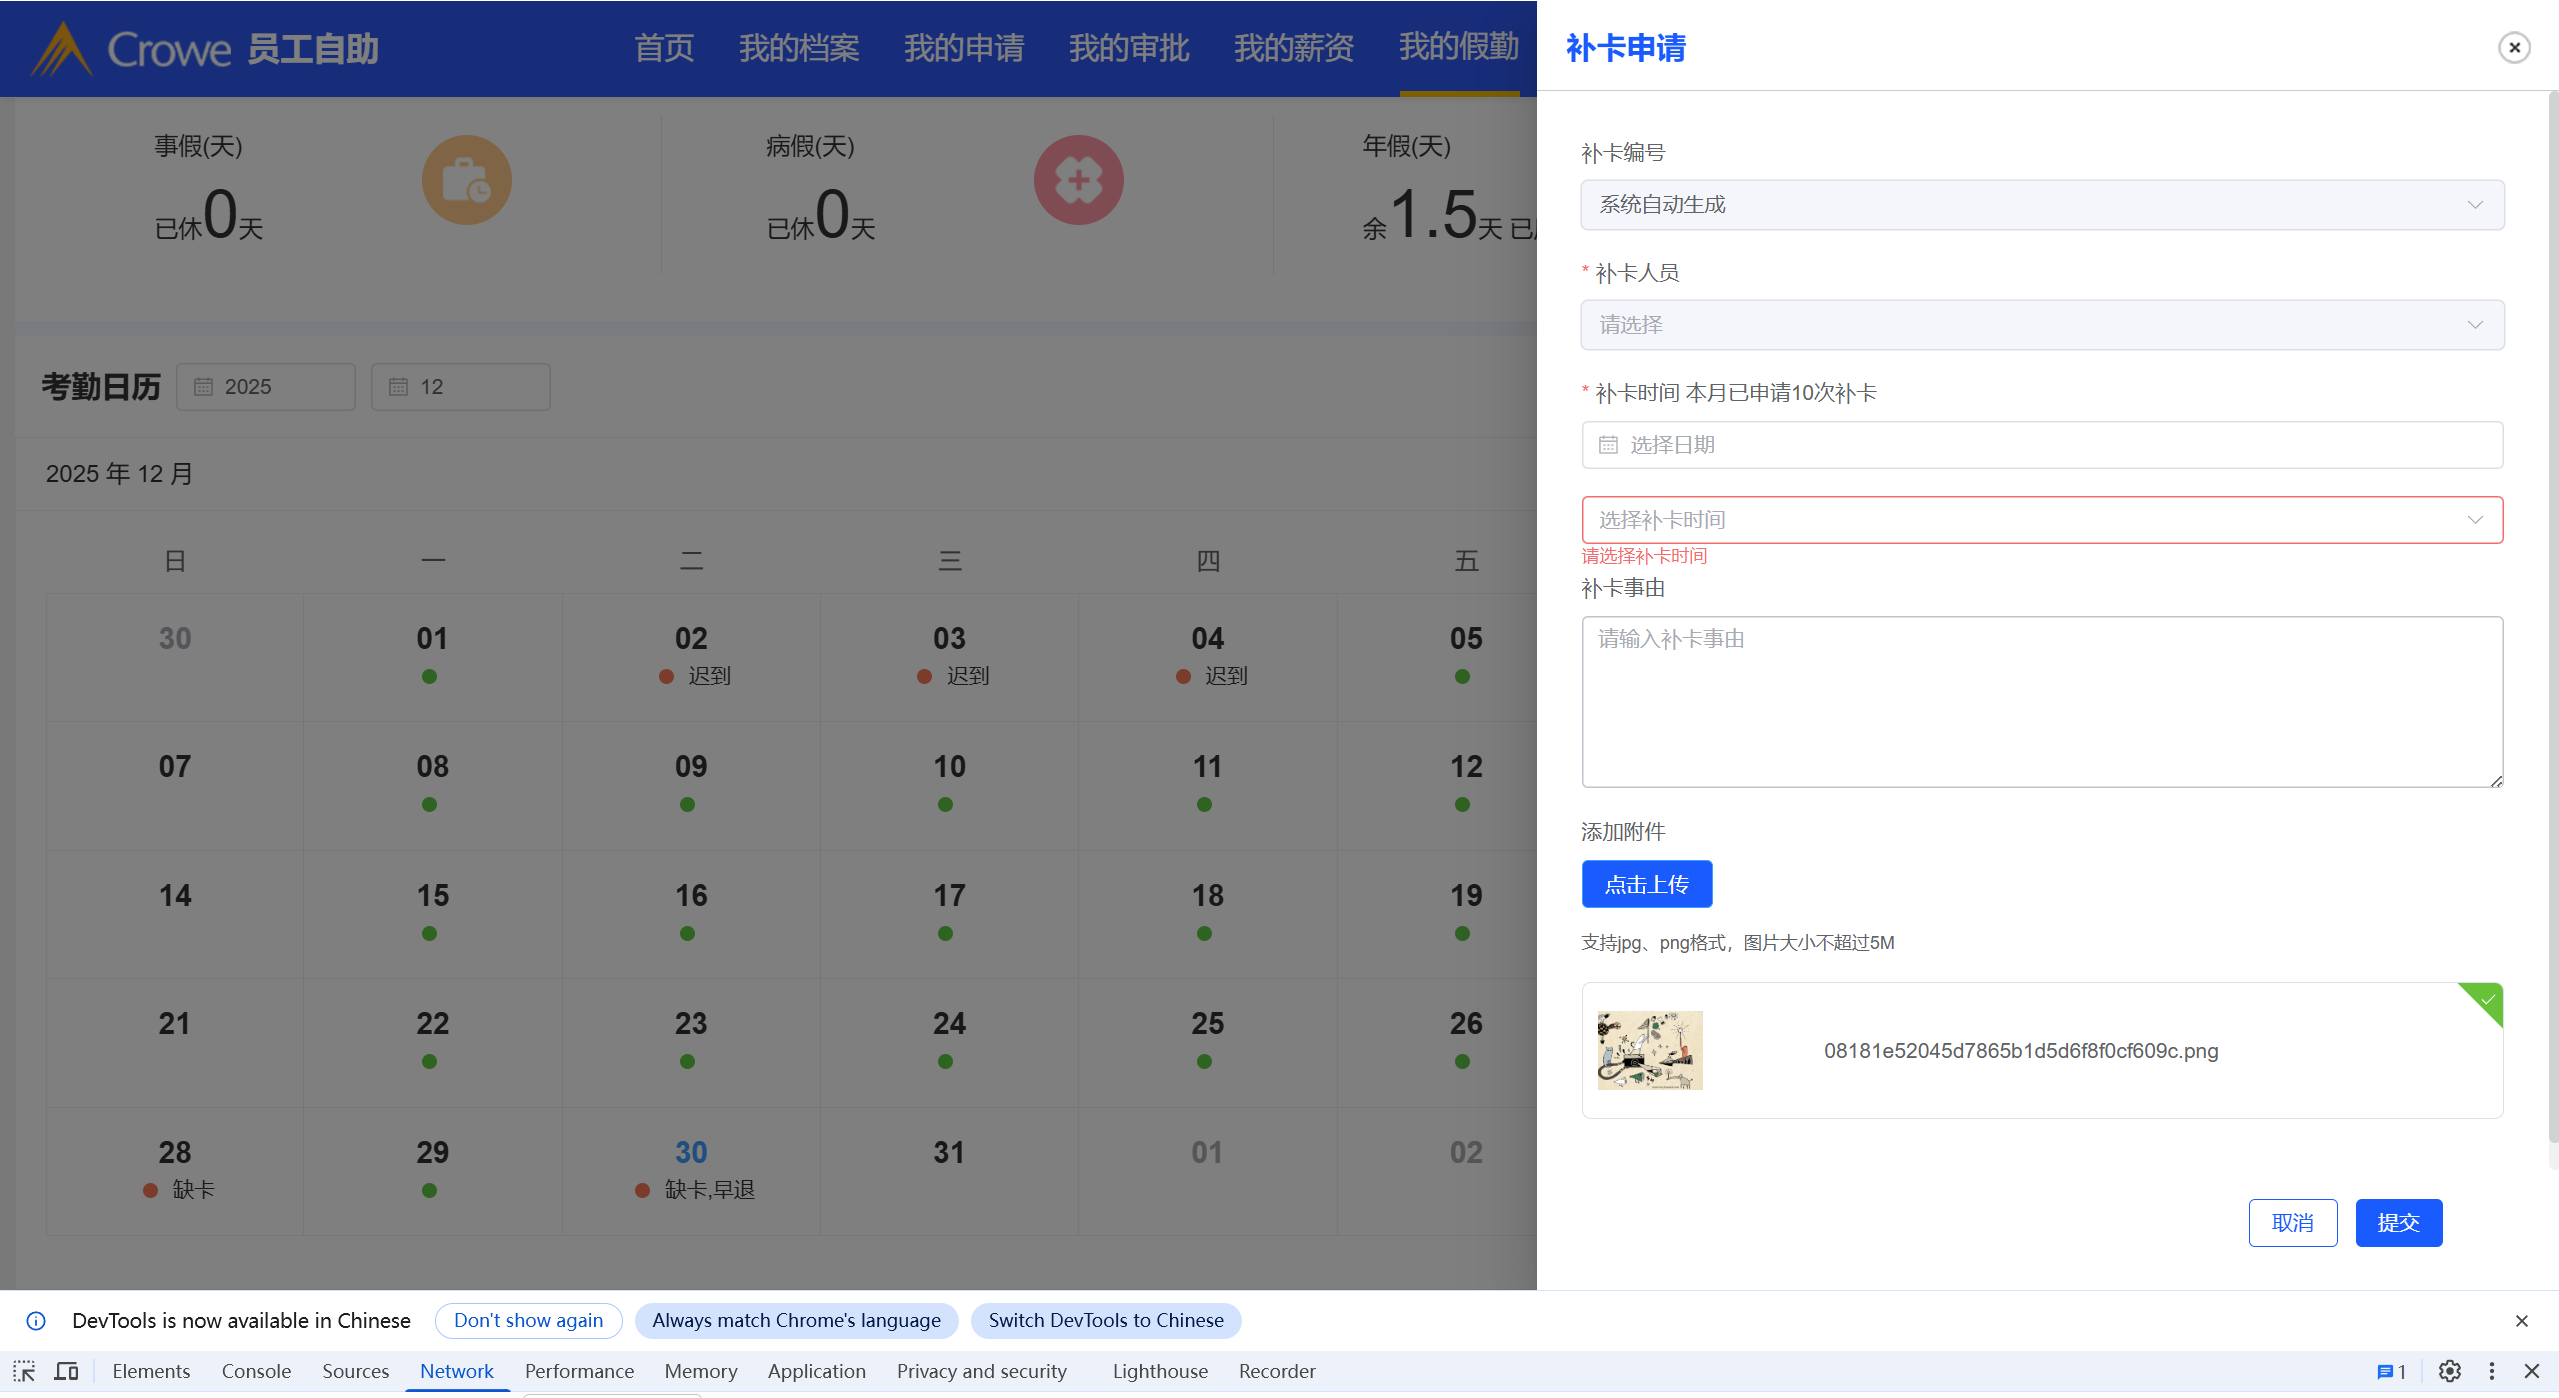Expand the 补卡人员 dropdown
The height and width of the screenshot is (1398, 2559).
(x=2041, y=325)
